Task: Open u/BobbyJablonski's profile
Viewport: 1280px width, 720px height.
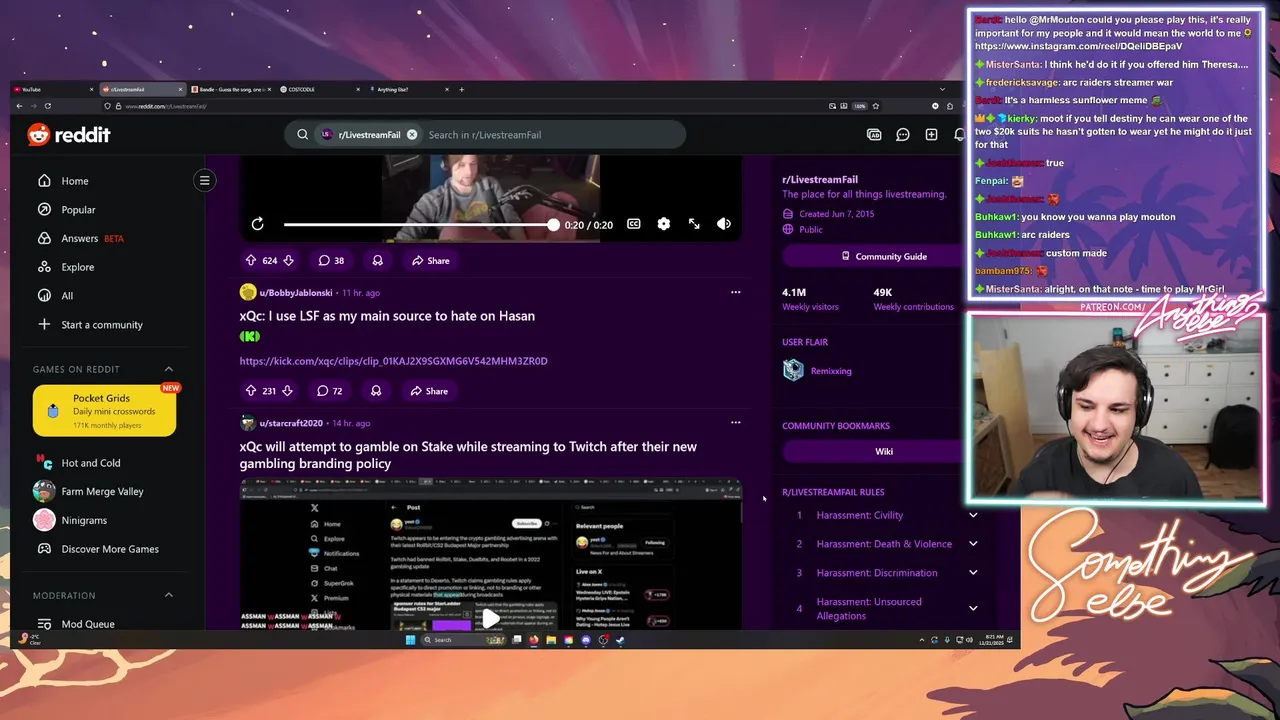Action: click(296, 293)
